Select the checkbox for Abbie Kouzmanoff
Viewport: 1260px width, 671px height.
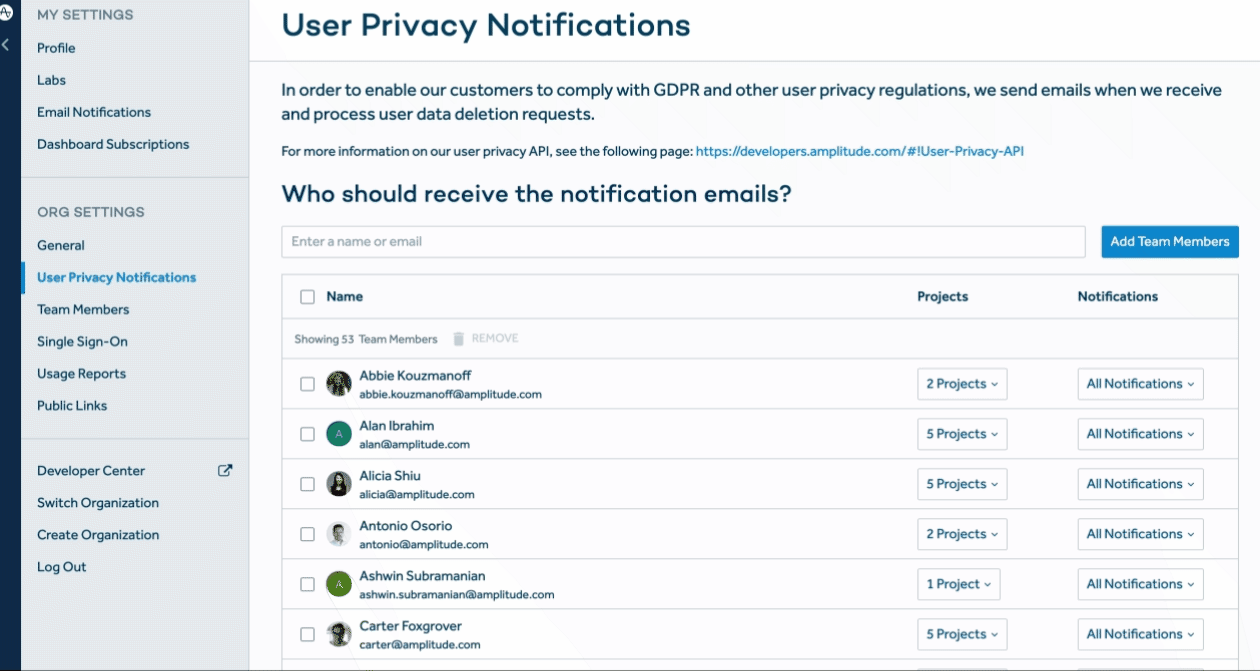(x=308, y=383)
